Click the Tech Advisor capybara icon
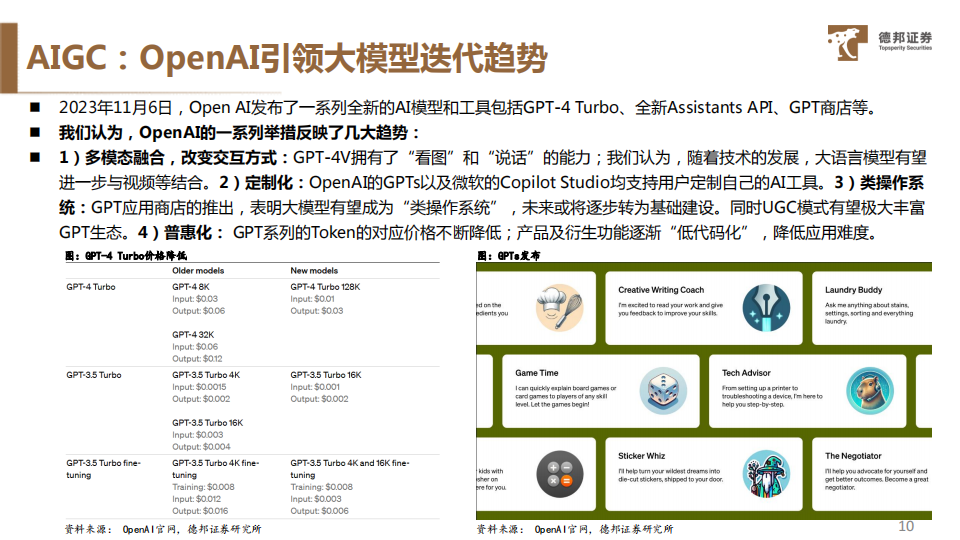The height and width of the screenshot is (540, 960). coord(870,391)
